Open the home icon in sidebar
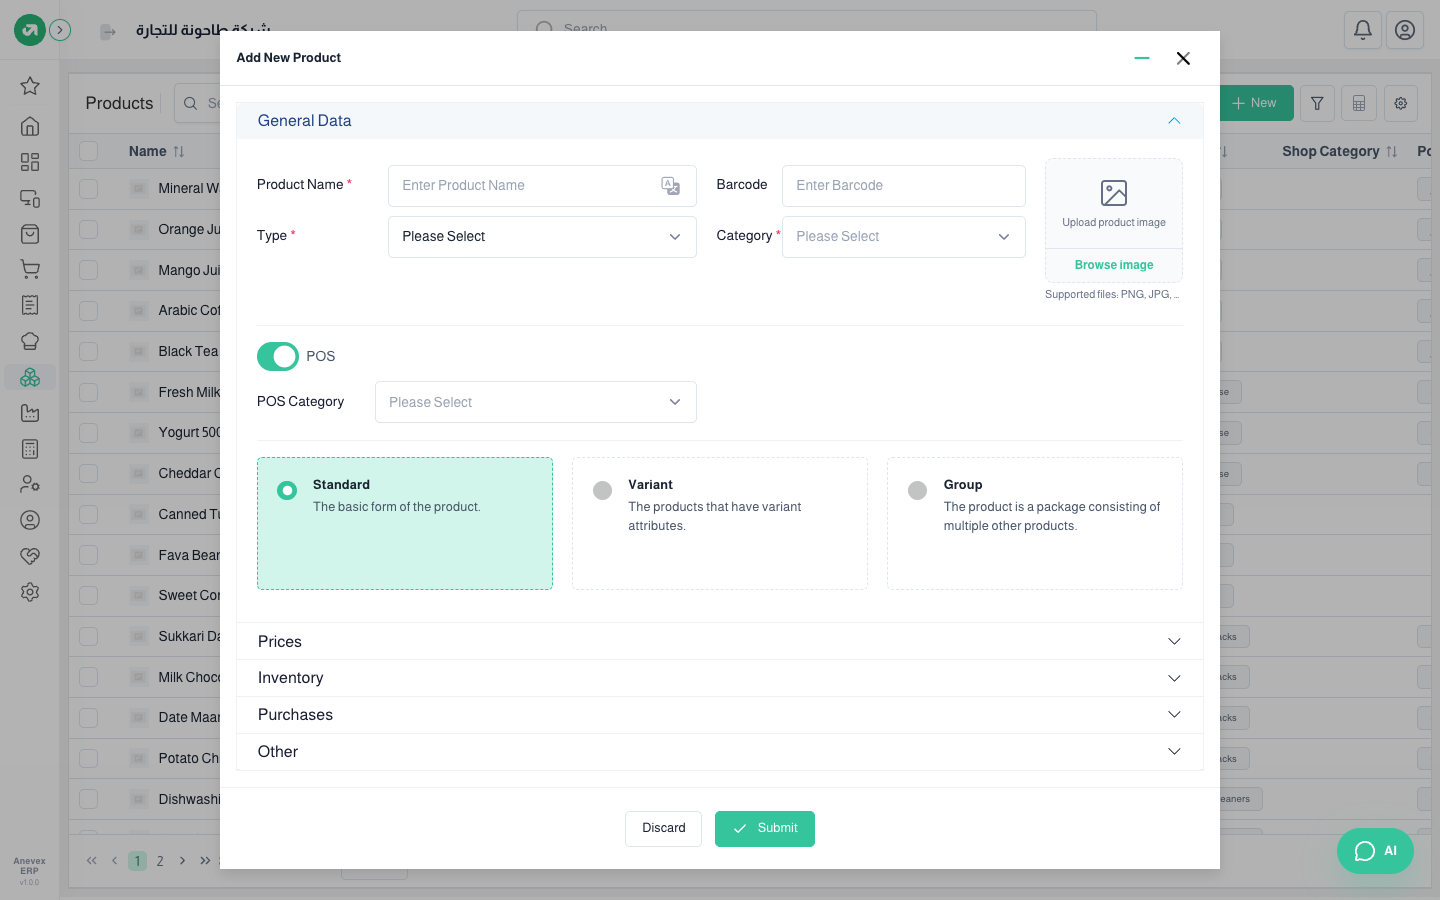Image resolution: width=1440 pixels, height=900 pixels. (x=30, y=126)
